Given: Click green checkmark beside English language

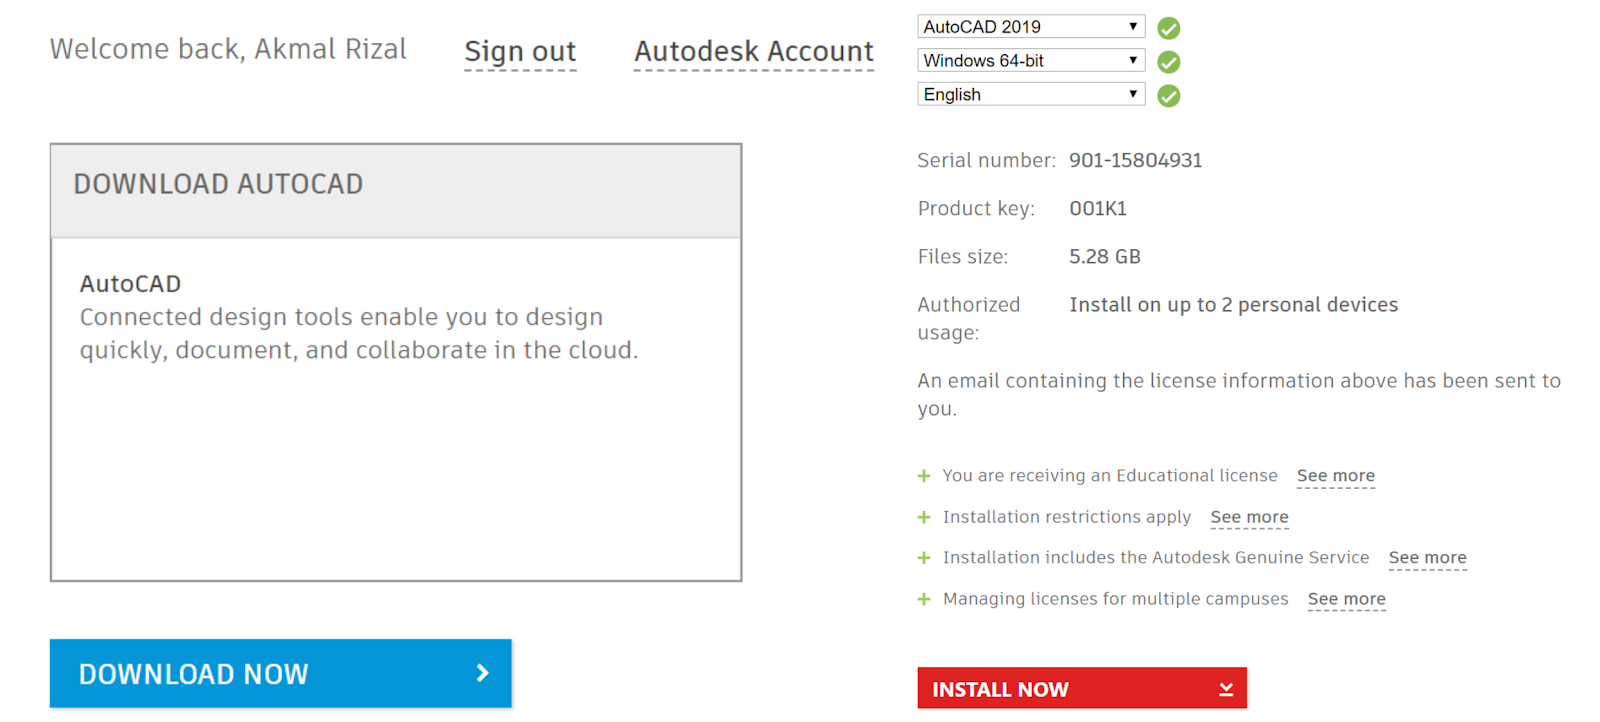Looking at the screenshot, I should coord(1168,96).
